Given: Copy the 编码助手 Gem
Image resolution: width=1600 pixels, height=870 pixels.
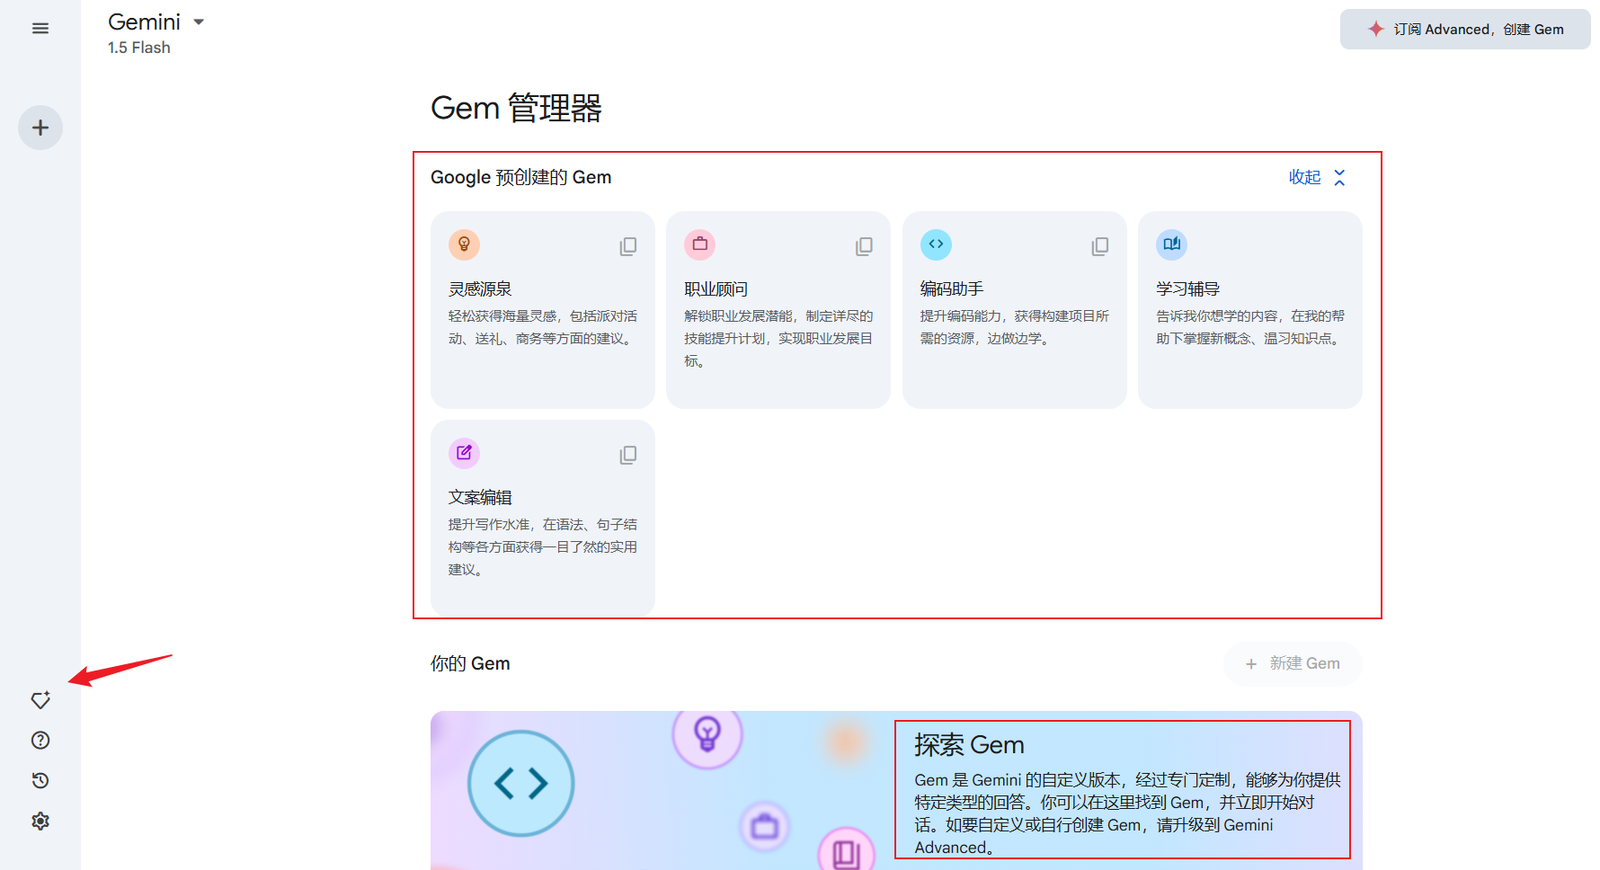Looking at the screenshot, I should click(x=1100, y=246).
